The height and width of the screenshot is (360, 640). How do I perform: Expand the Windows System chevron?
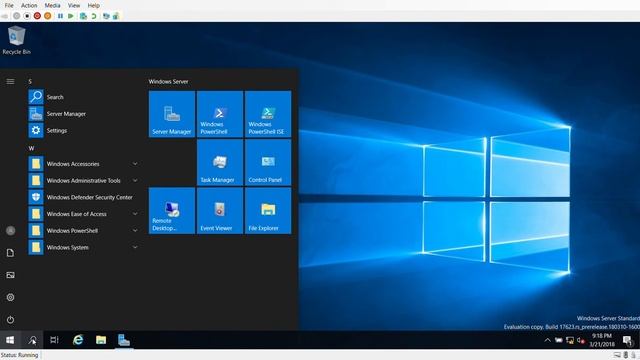135,247
